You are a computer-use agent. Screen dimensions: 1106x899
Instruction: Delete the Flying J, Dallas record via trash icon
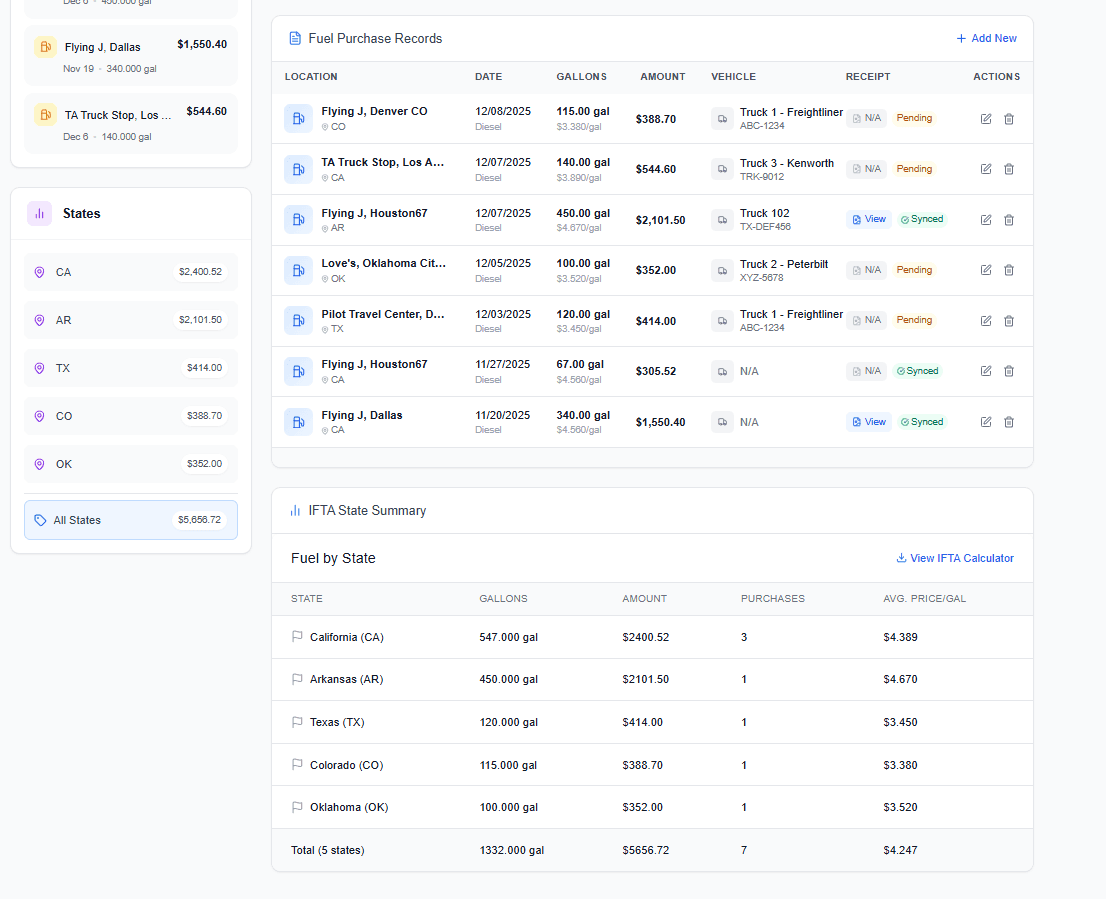coord(1009,421)
